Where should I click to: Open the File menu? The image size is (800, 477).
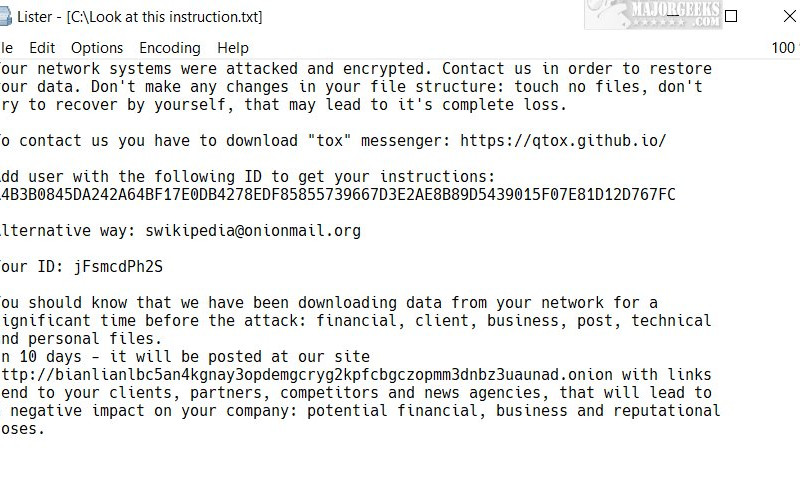6,47
